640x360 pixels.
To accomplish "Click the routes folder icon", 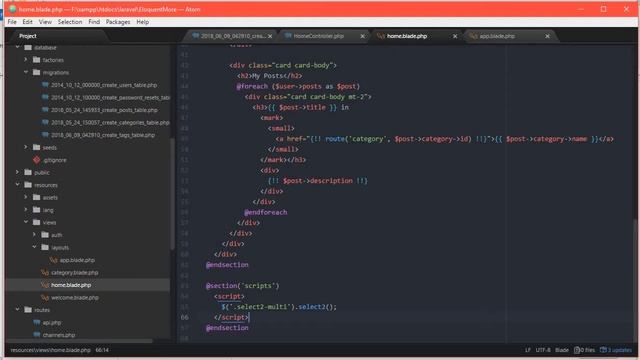I will coord(28,310).
